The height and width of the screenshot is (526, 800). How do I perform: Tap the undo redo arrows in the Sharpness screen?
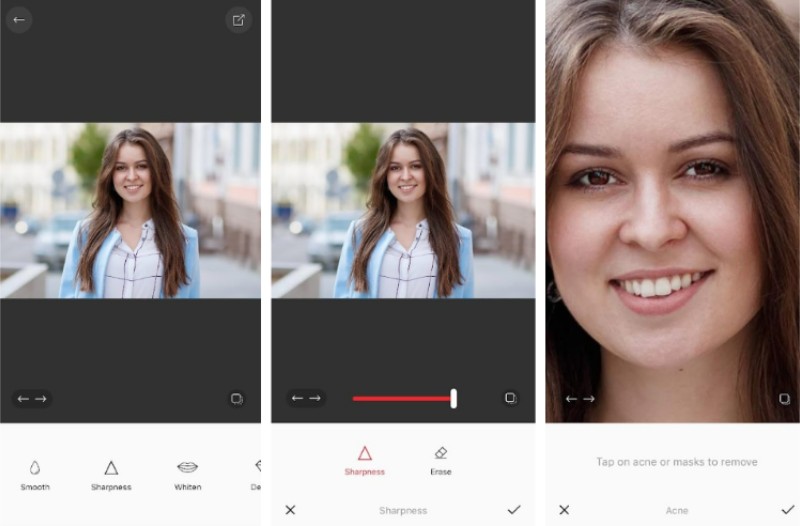pyautogui.click(x=306, y=398)
